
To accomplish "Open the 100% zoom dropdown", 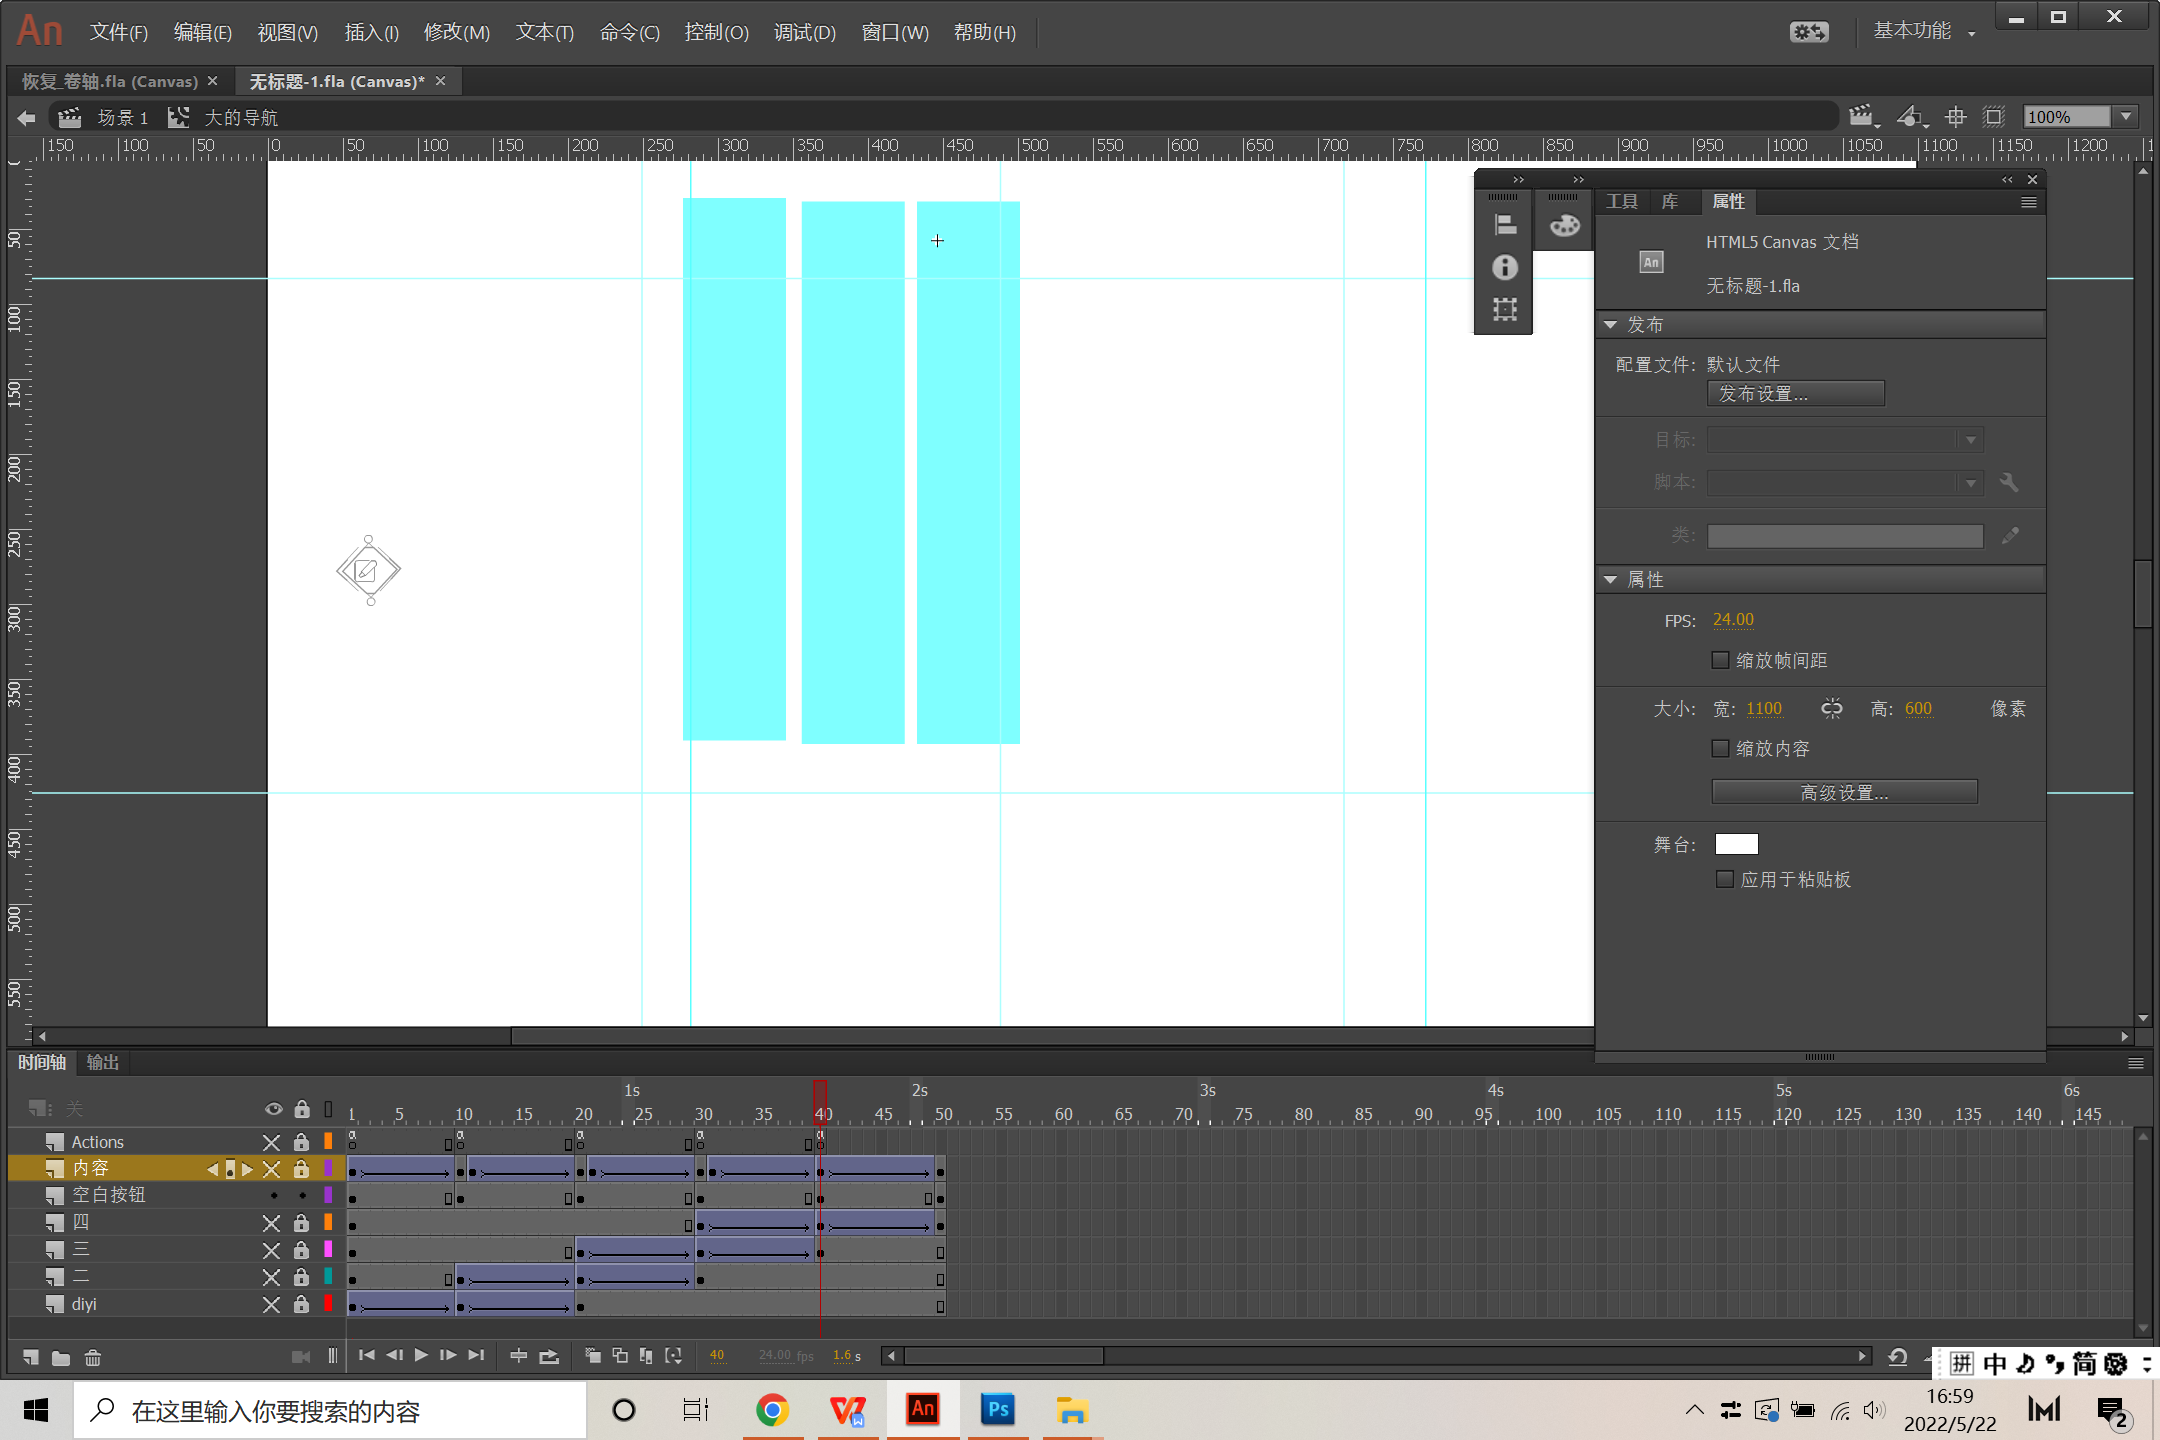I will (x=2127, y=117).
